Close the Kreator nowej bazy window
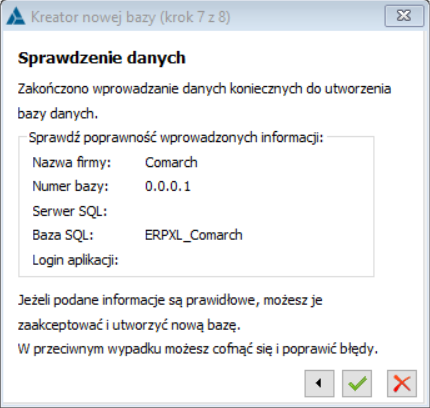Image resolution: width=430 pixels, height=408 pixels. pyautogui.click(x=404, y=15)
